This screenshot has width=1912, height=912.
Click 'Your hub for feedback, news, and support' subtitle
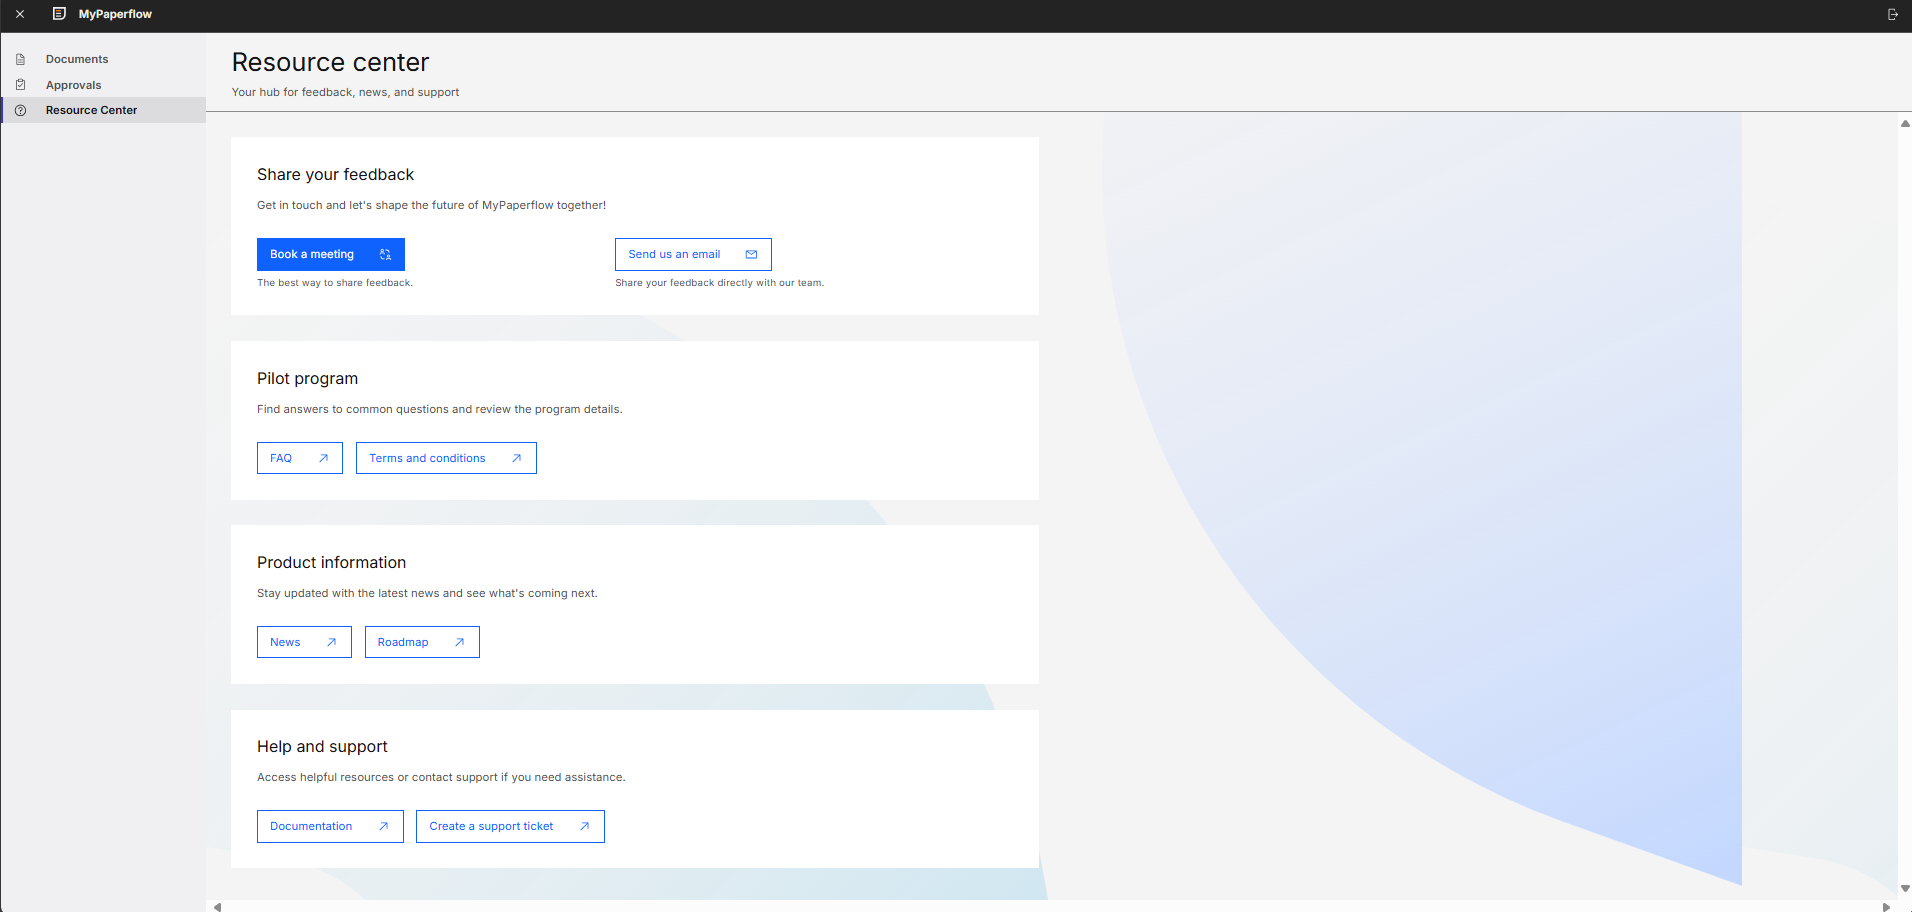(345, 92)
